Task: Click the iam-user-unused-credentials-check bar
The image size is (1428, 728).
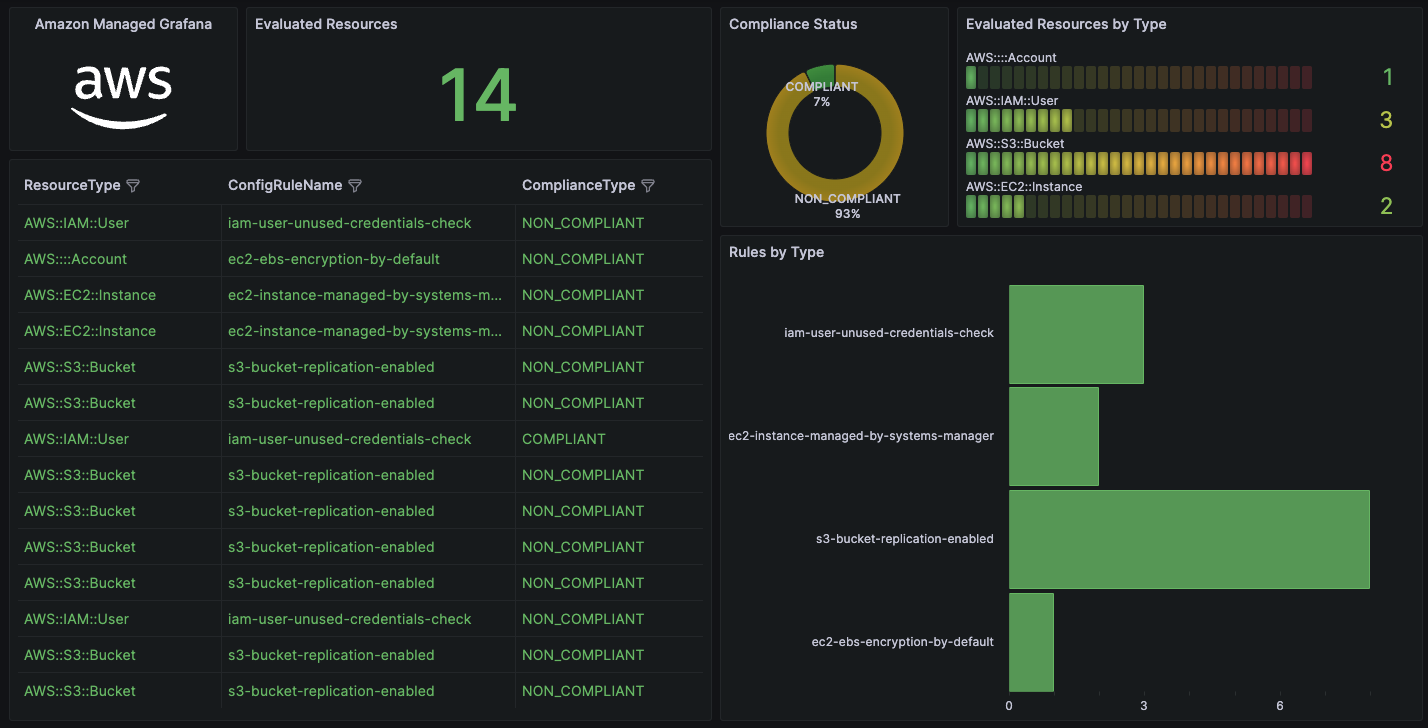Action: pos(1076,334)
